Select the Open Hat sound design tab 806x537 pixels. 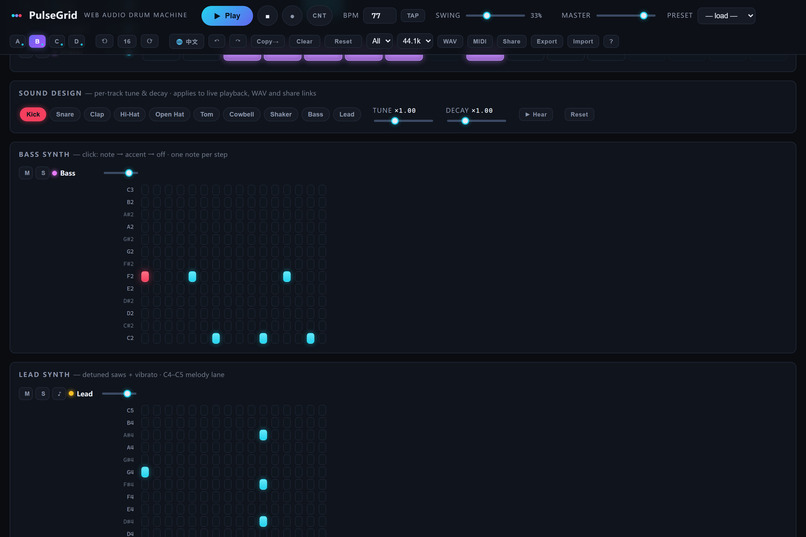[170, 115]
